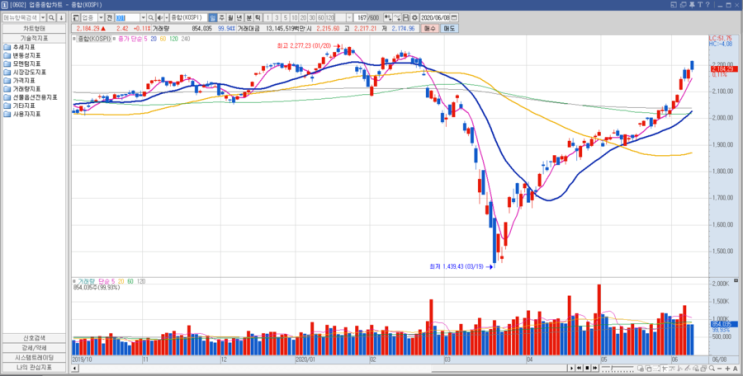Select the 월 monthly period button
743x376 pixels.
tap(230, 18)
